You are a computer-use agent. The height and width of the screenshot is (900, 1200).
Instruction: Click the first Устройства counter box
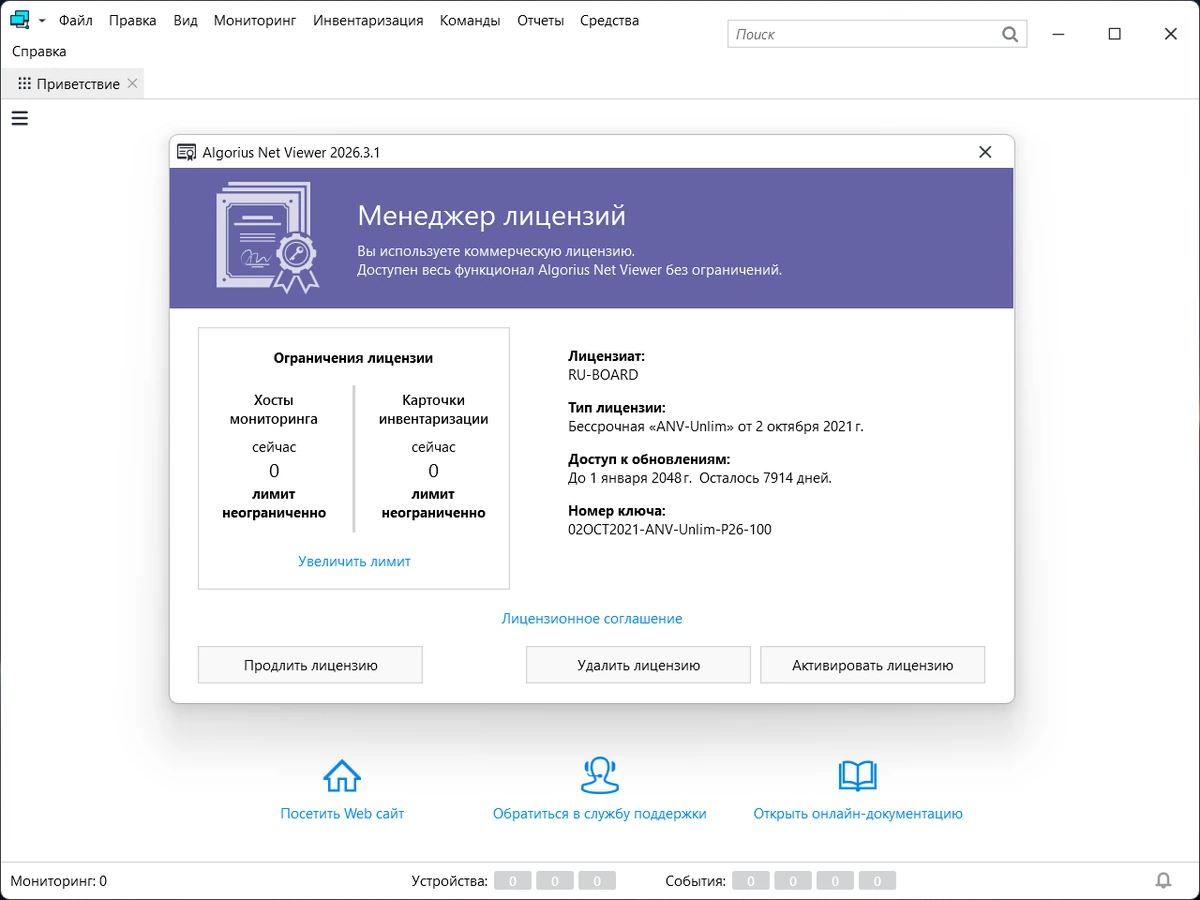(513, 881)
